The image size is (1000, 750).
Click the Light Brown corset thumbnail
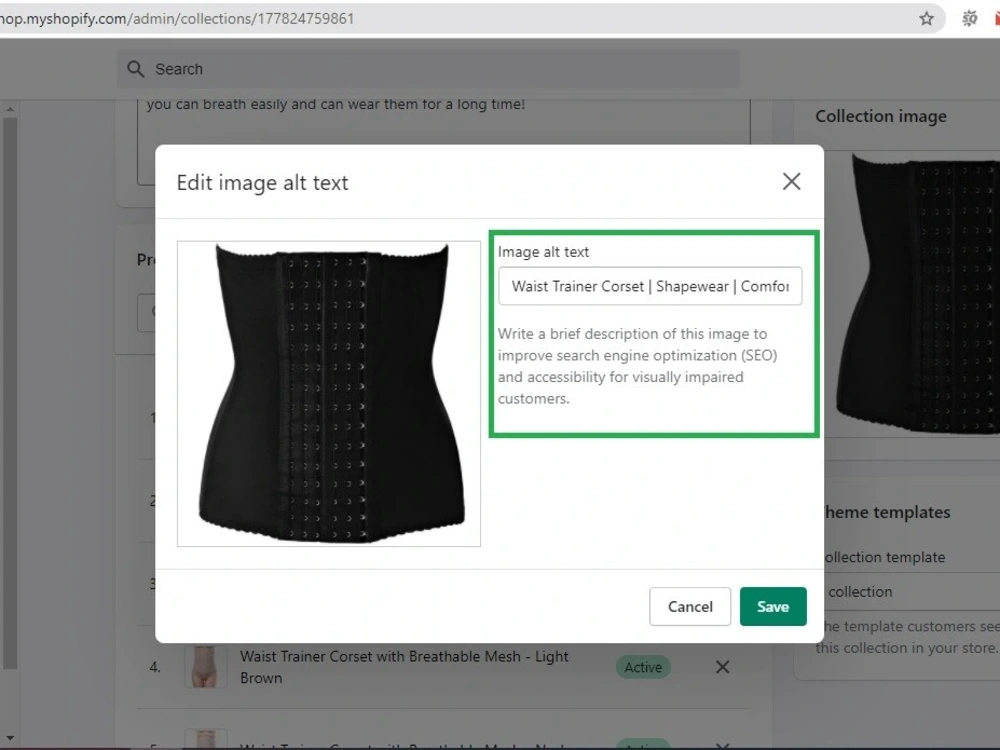(x=205, y=666)
